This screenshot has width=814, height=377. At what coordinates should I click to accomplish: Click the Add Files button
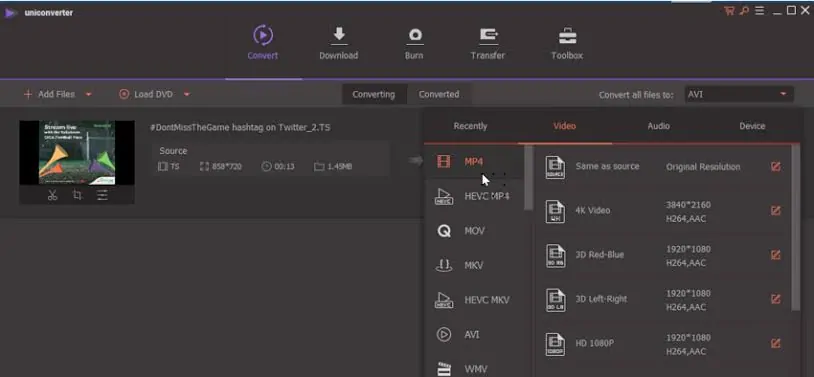tap(49, 95)
